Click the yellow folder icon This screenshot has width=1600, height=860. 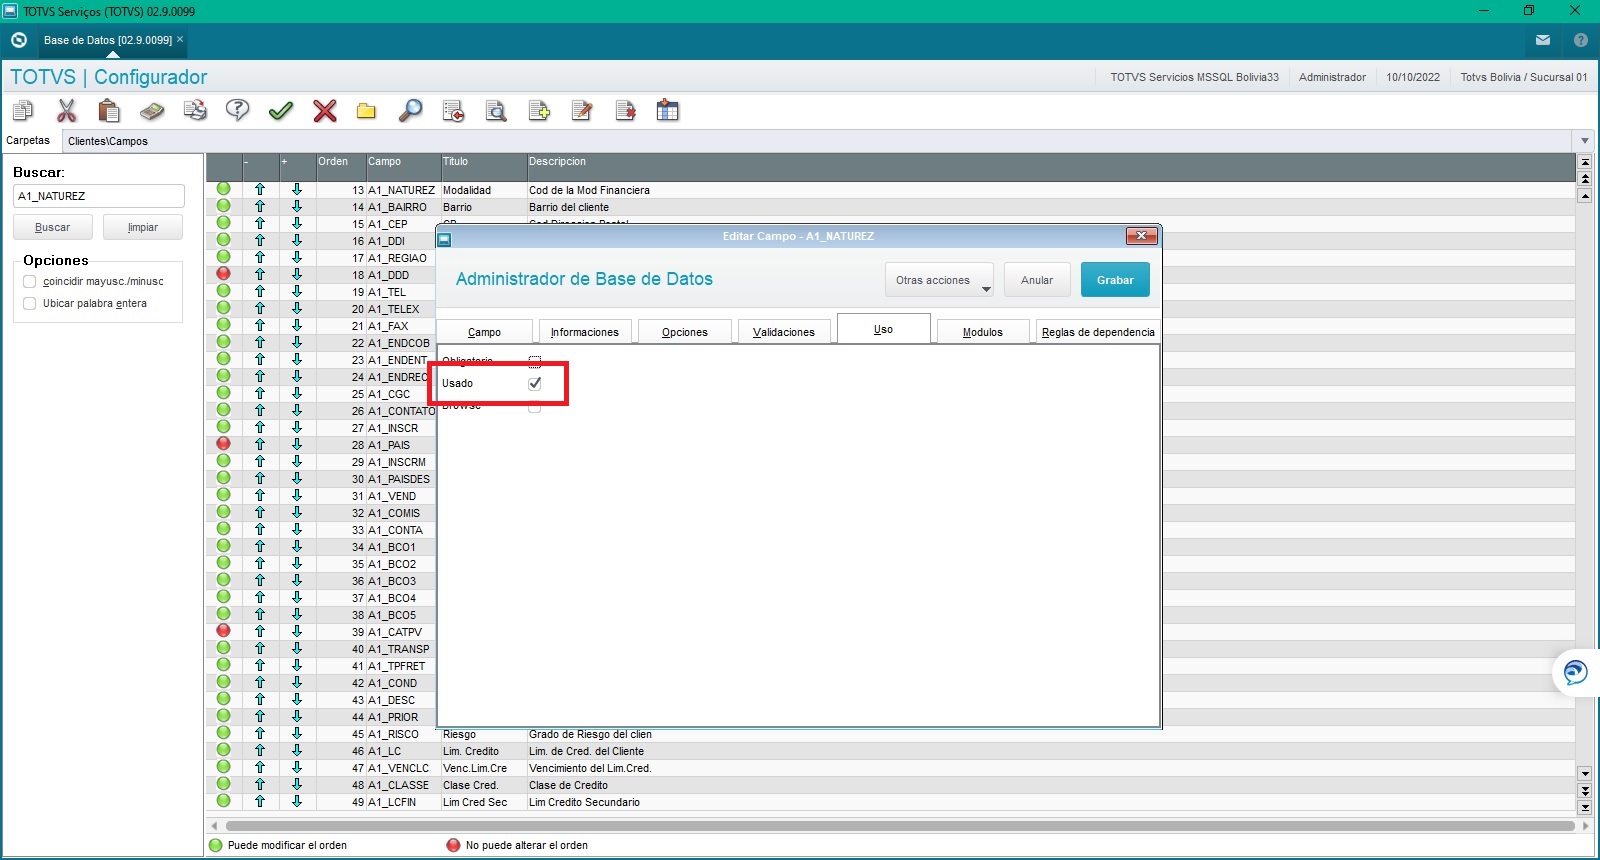click(x=367, y=110)
